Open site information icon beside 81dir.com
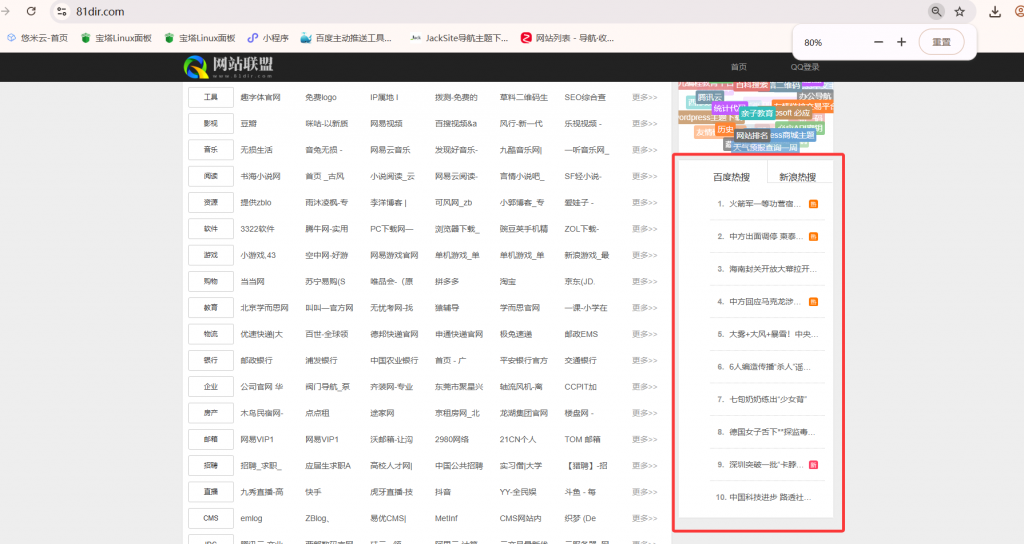Viewport: 1024px width, 544px height. coord(61,11)
